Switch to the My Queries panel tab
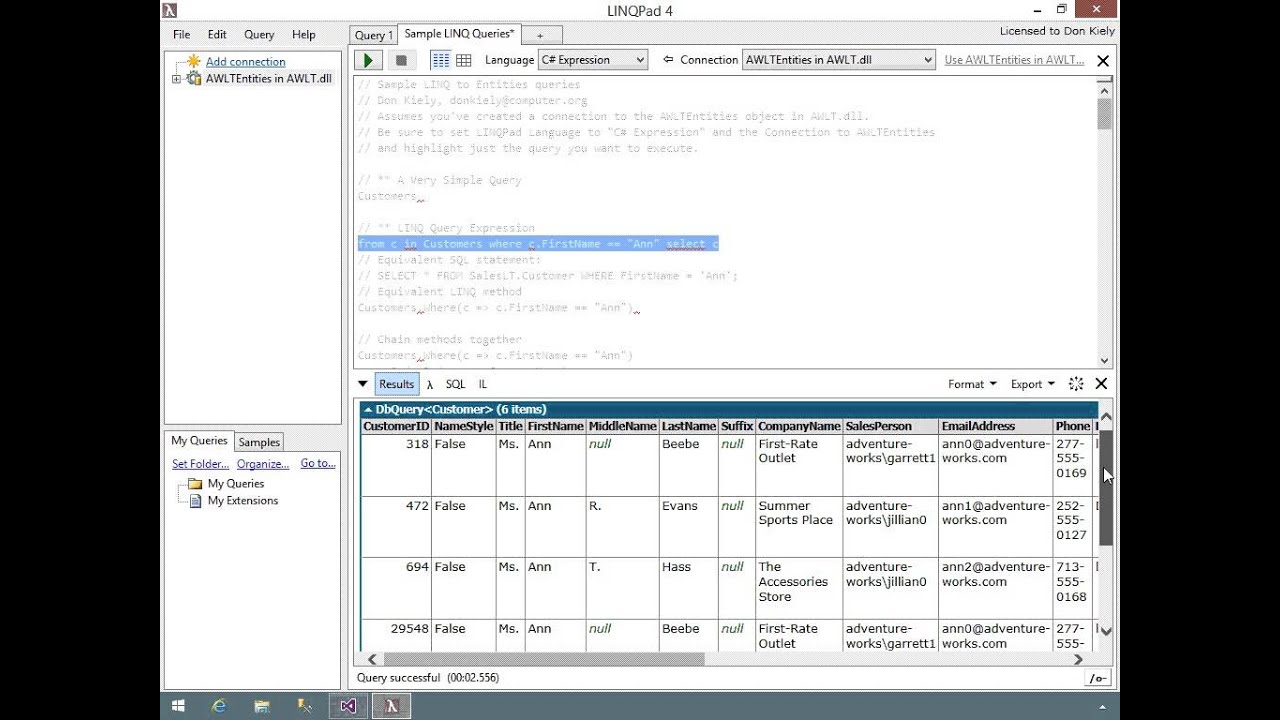 coord(199,440)
